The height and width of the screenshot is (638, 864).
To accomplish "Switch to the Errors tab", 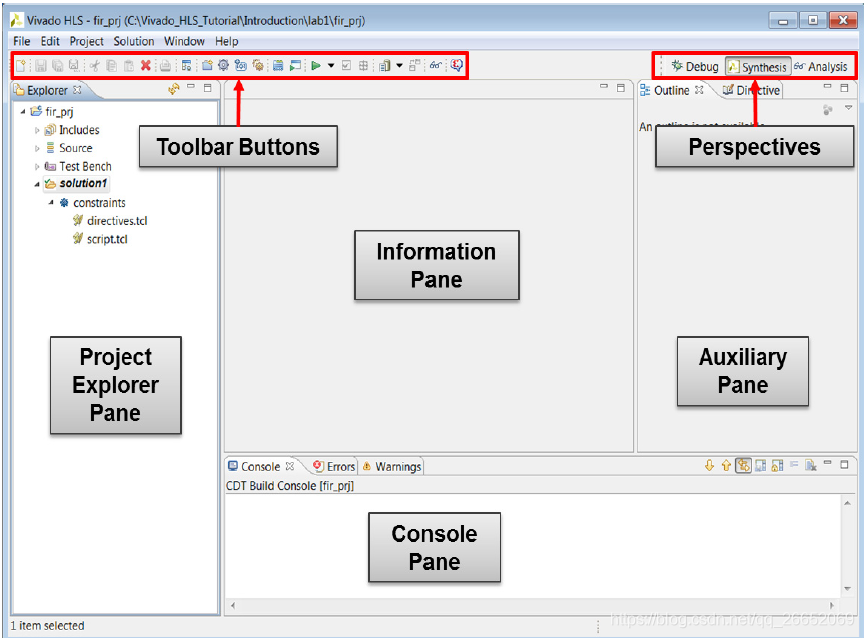I will pyautogui.click(x=334, y=467).
